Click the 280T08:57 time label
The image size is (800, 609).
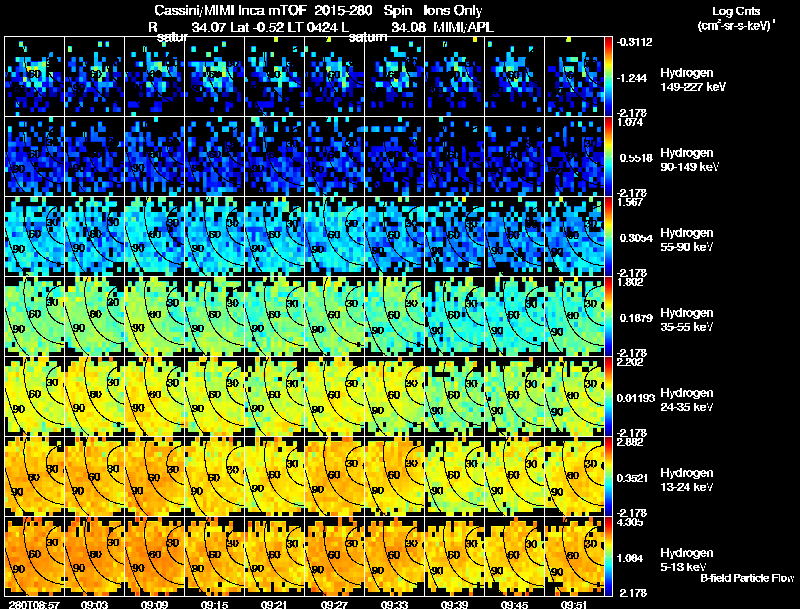coord(34,605)
